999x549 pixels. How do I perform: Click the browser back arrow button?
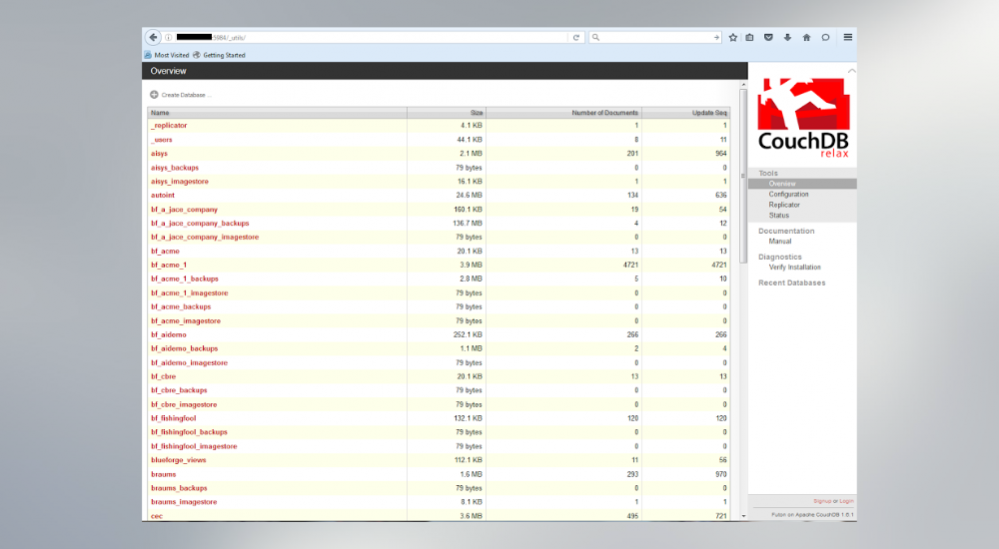(x=153, y=37)
